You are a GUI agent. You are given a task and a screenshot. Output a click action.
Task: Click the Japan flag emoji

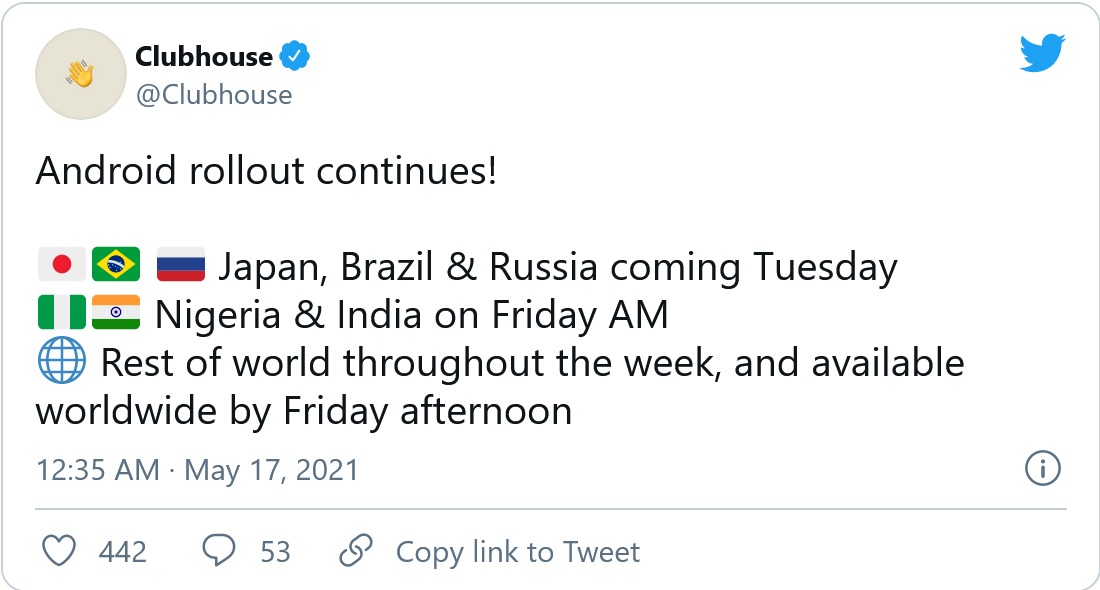(x=62, y=264)
